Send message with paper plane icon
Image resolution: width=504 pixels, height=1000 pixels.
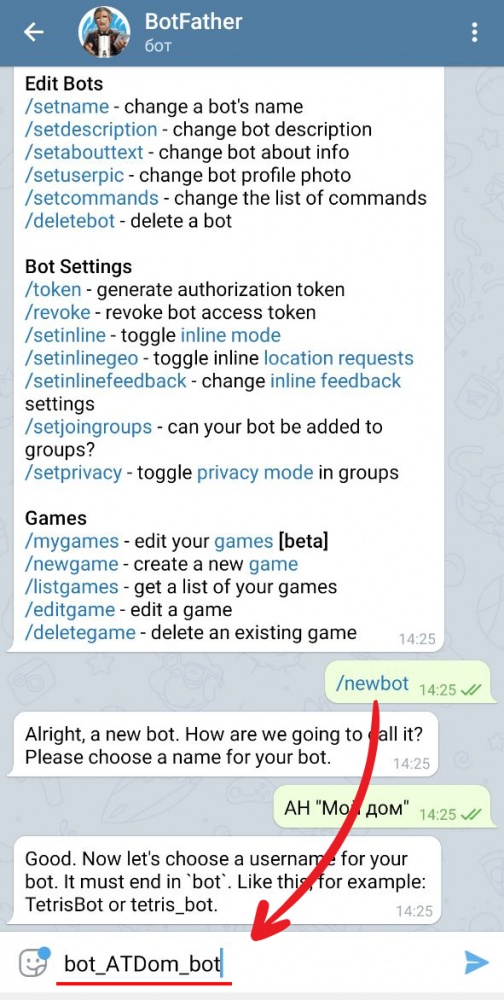pos(476,962)
